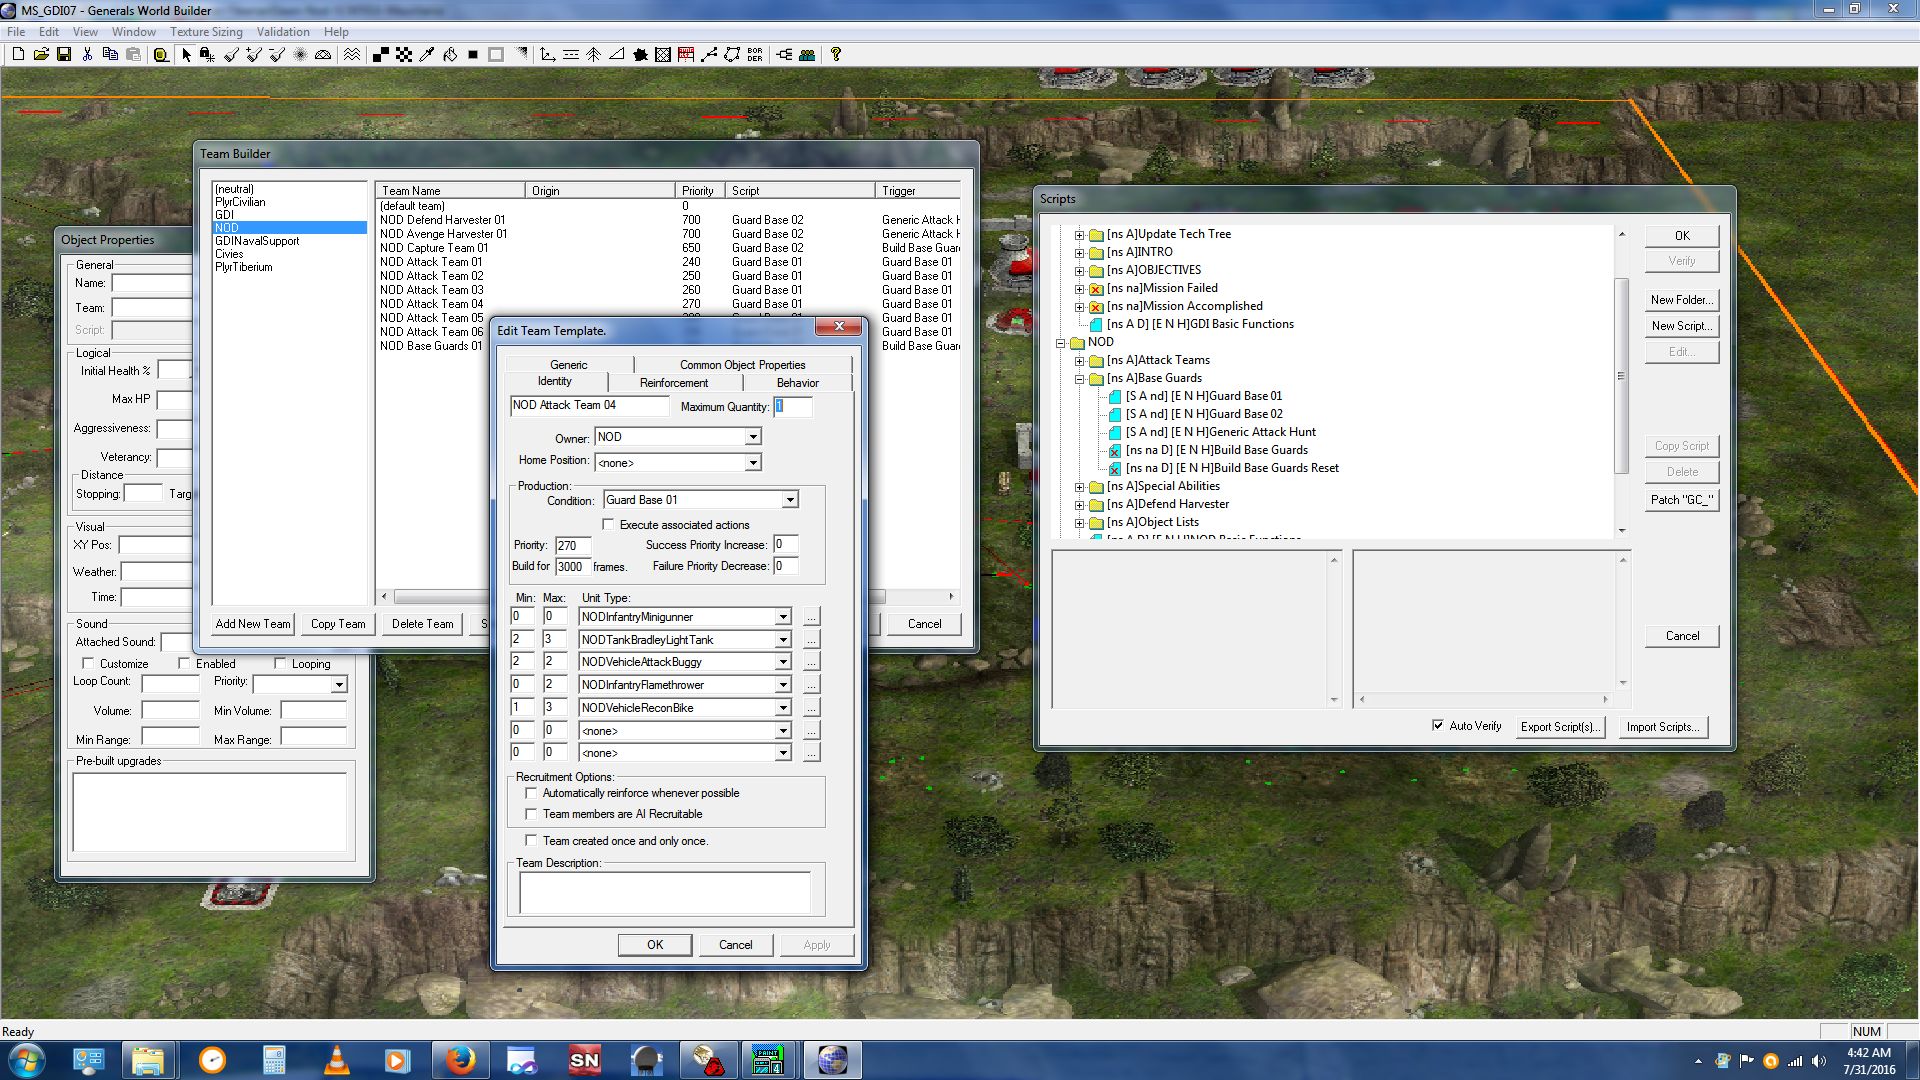Click Export Script(s) button
Viewport: 1920px width, 1080px height.
click(x=1560, y=727)
